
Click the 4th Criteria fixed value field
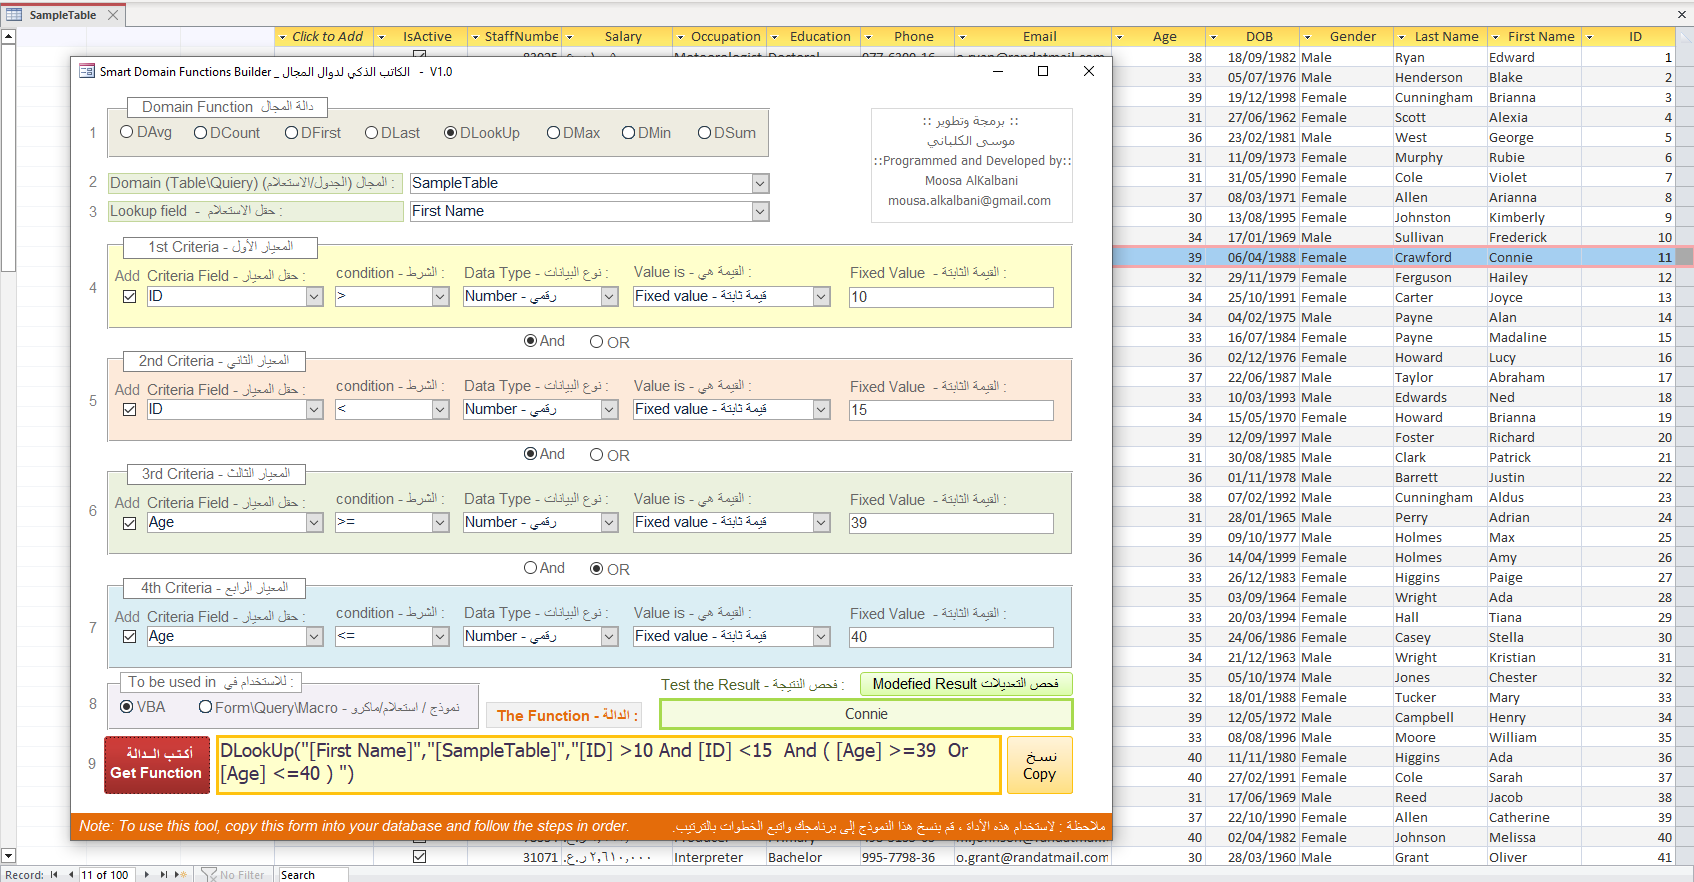coord(950,637)
